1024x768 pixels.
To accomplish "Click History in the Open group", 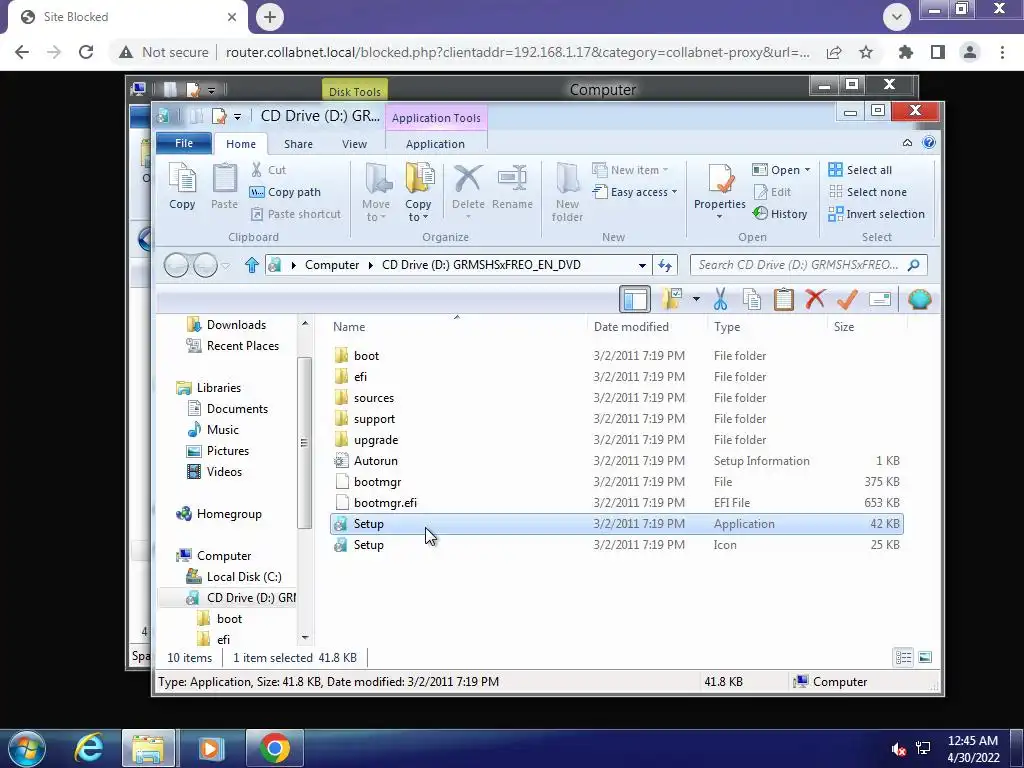I will pos(780,214).
